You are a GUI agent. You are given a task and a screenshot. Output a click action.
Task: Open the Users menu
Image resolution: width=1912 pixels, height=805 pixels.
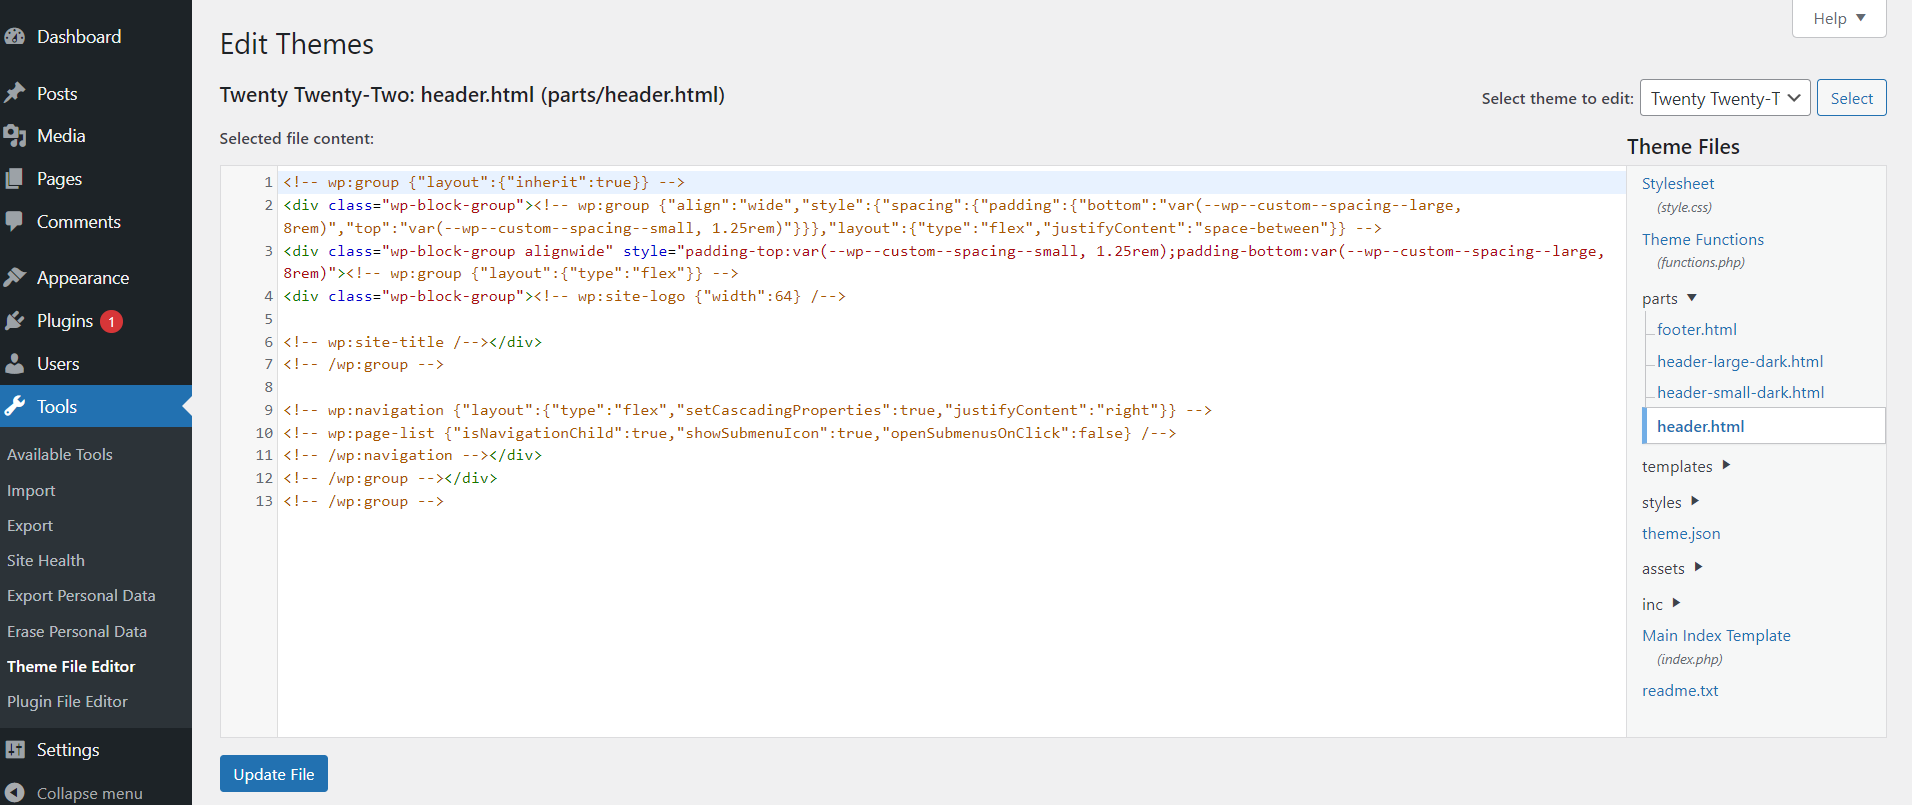click(x=58, y=364)
